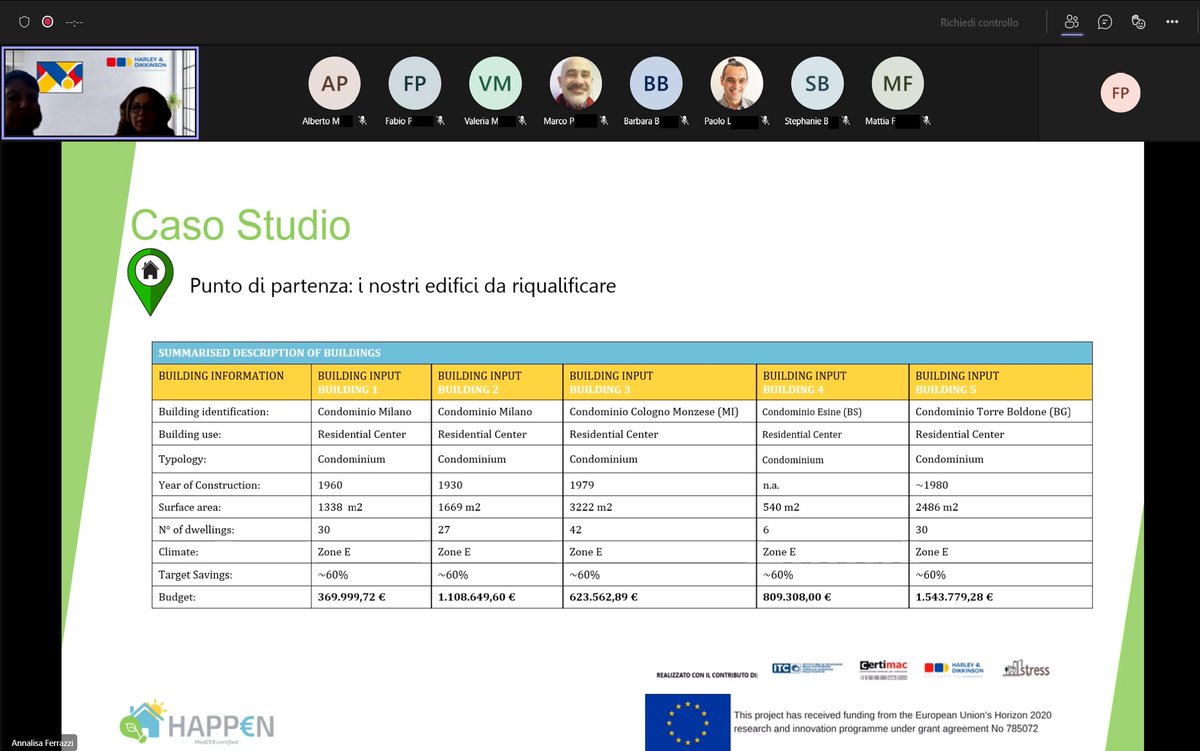Click Richiedi controllo button
This screenshot has width=1200, height=751.
[x=979, y=22]
